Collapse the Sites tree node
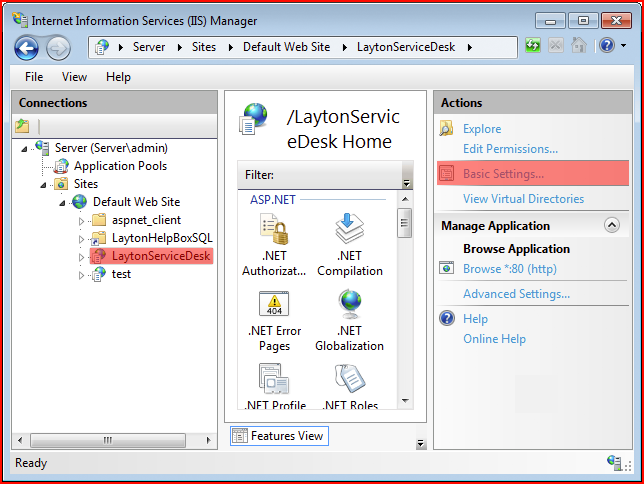 pos(43,185)
